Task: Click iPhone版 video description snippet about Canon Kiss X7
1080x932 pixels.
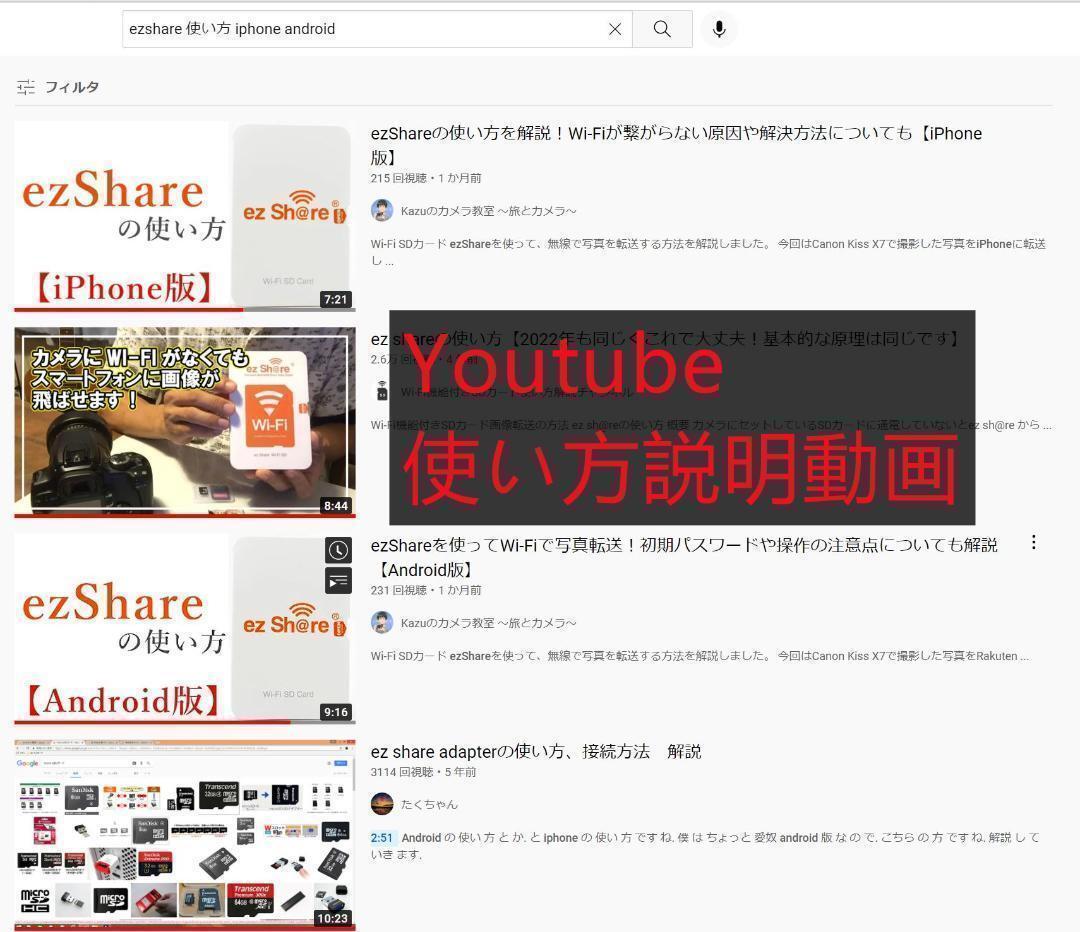Action: tap(708, 252)
